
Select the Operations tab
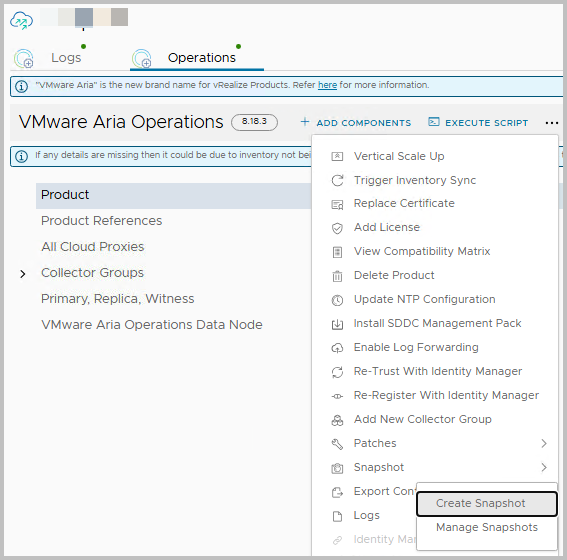201,57
